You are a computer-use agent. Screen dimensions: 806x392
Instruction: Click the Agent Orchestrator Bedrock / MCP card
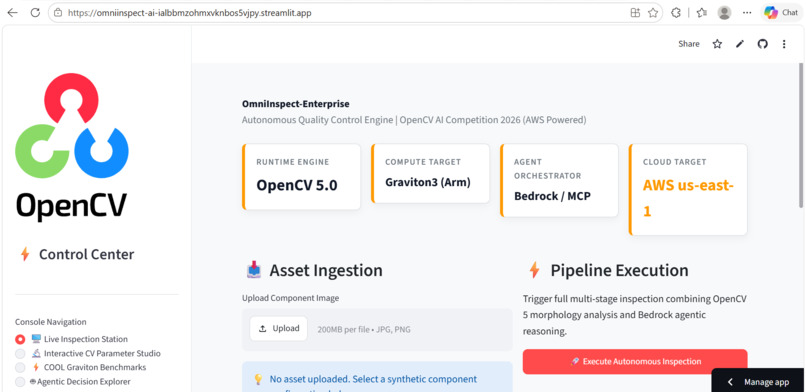pos(559,180)
